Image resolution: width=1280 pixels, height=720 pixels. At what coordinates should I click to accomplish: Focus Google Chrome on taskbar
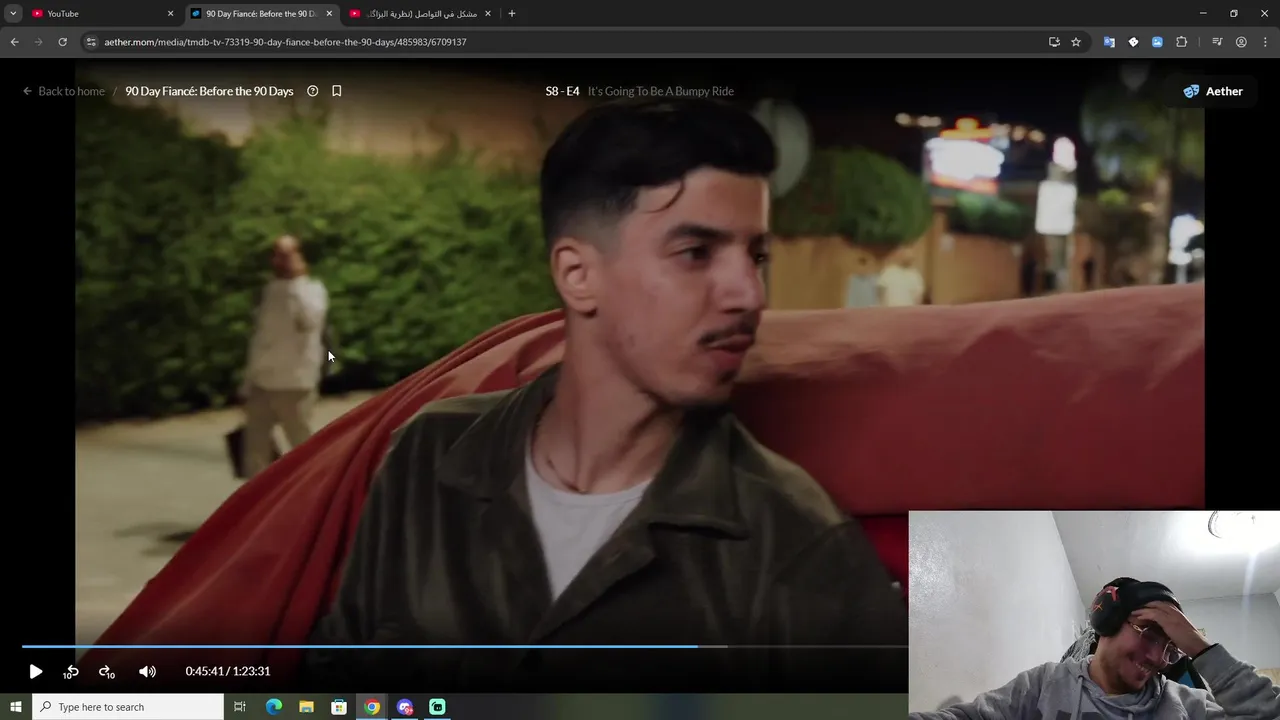coord(372,707)
